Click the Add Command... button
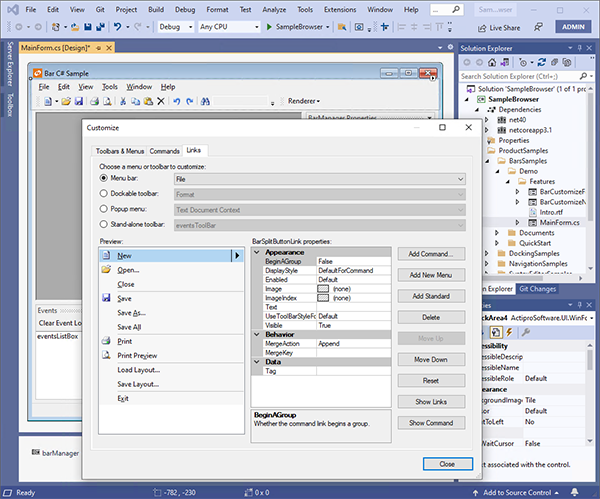 (x=431, y=254)
